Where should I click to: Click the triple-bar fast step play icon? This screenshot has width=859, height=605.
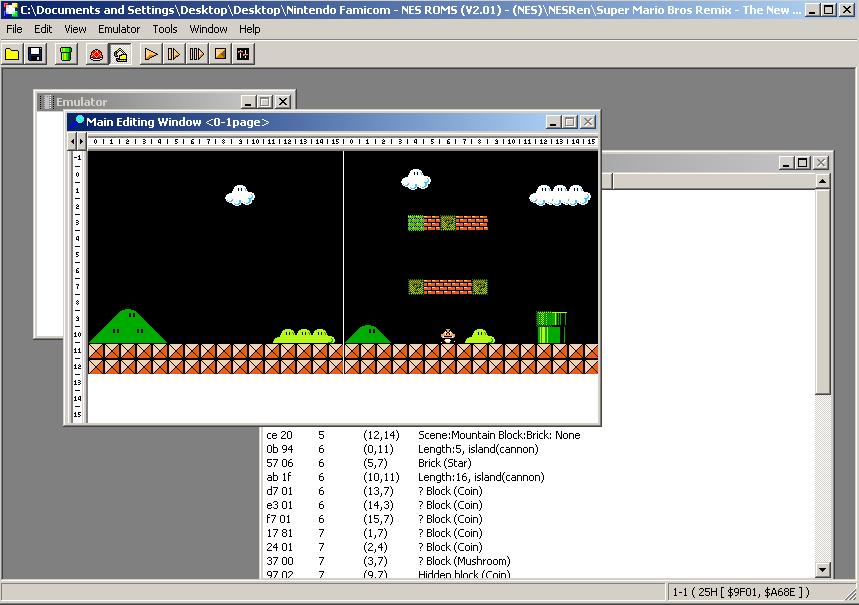[197, 54]
